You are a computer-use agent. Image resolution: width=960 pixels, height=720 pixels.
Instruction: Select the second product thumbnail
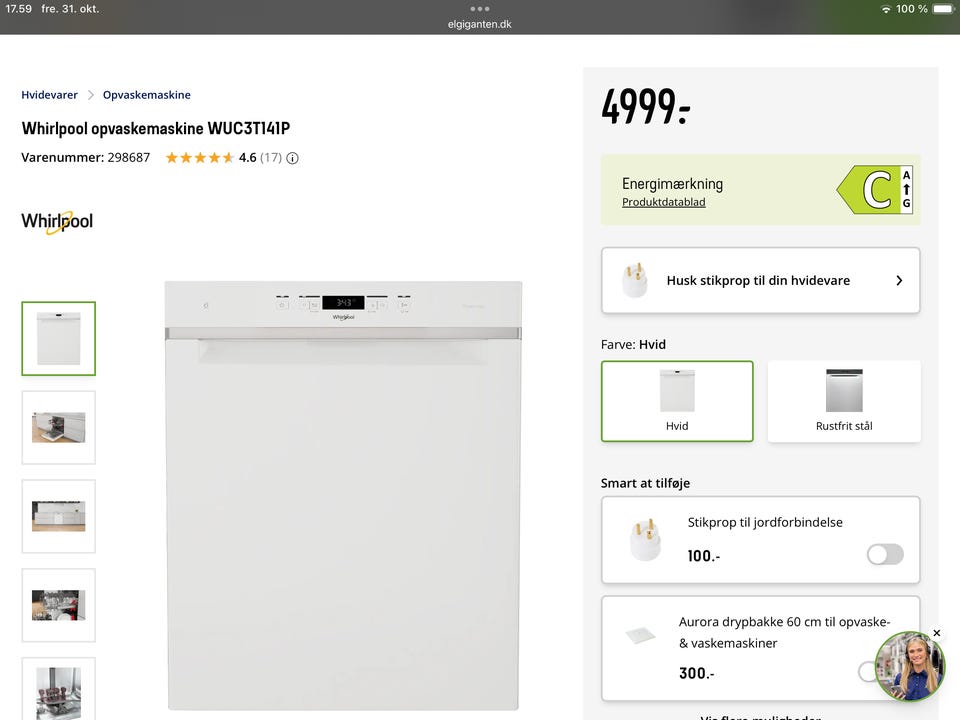(58, 427)
